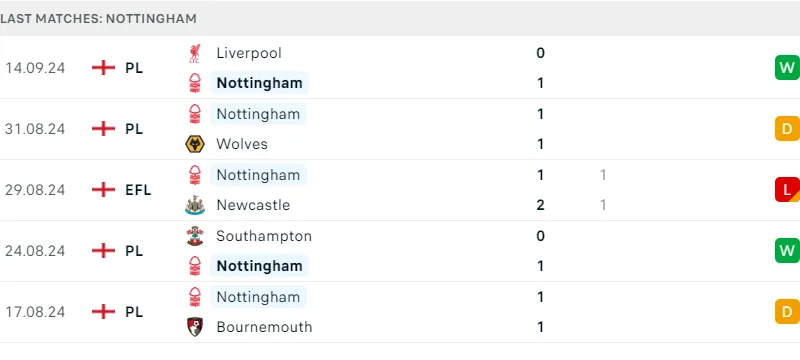Open the Bournemouth team link
Screen dimensions: 800x360
[x=264, y=327]
